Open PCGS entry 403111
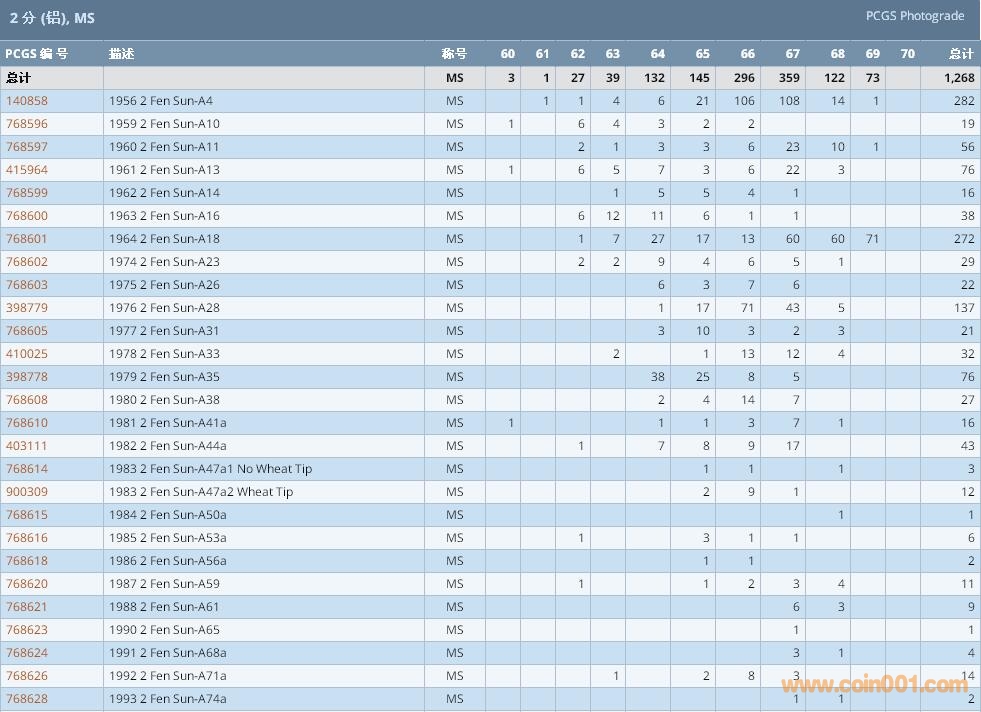981x712 pixels. (x=27, y=446)
